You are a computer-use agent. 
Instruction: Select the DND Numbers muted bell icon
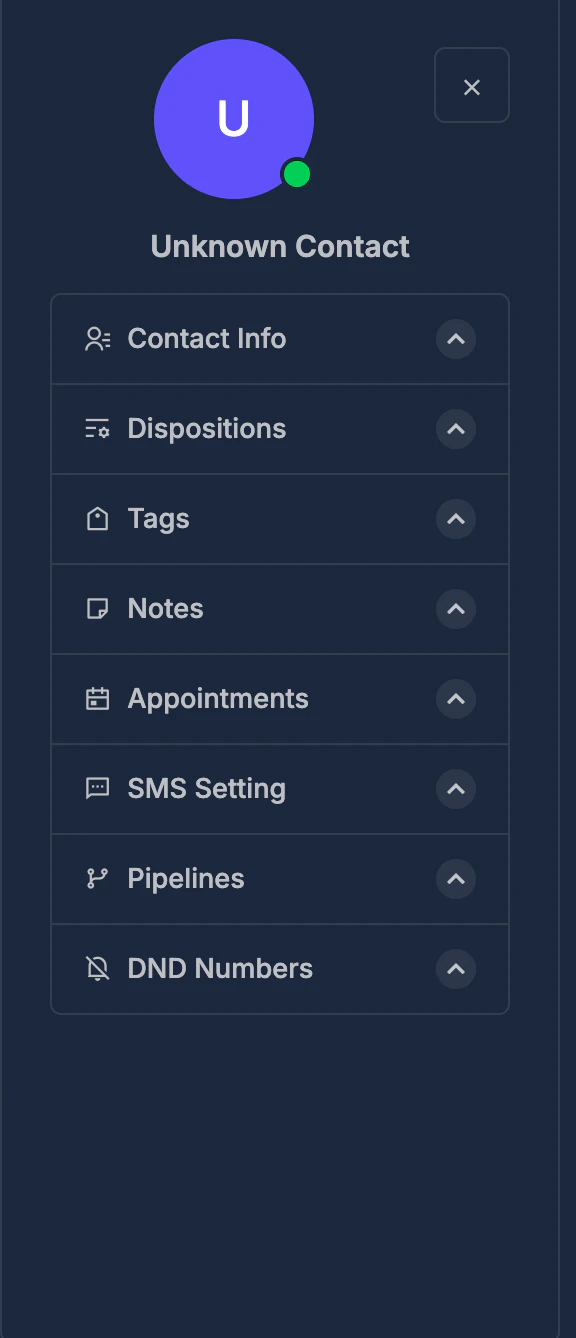coord(97,969)
